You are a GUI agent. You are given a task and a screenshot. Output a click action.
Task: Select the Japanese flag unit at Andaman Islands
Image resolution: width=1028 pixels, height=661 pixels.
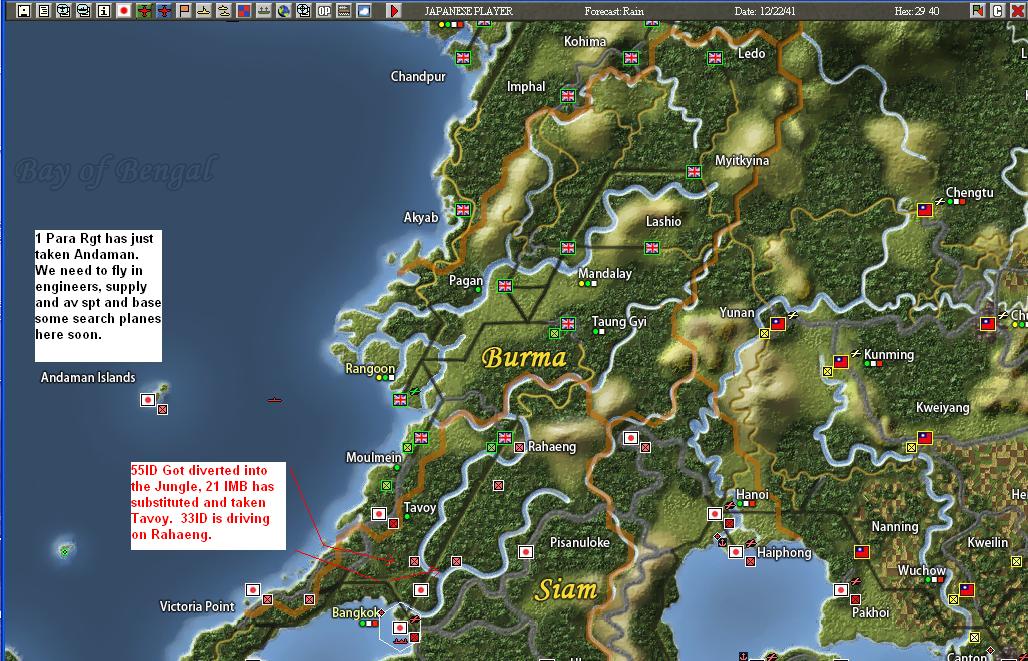click(148, 399)
